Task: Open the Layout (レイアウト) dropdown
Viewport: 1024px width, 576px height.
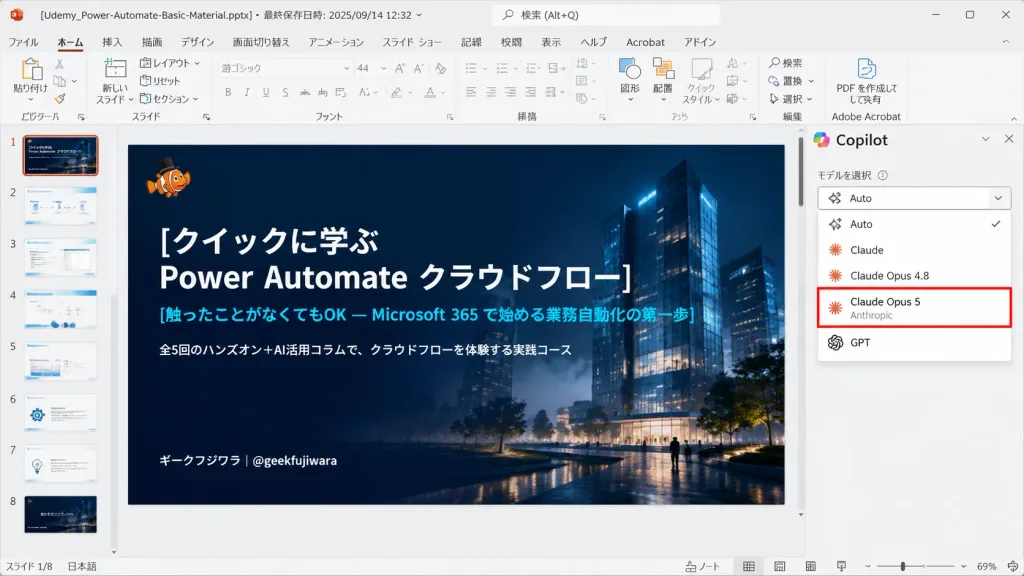Action: 170,63
